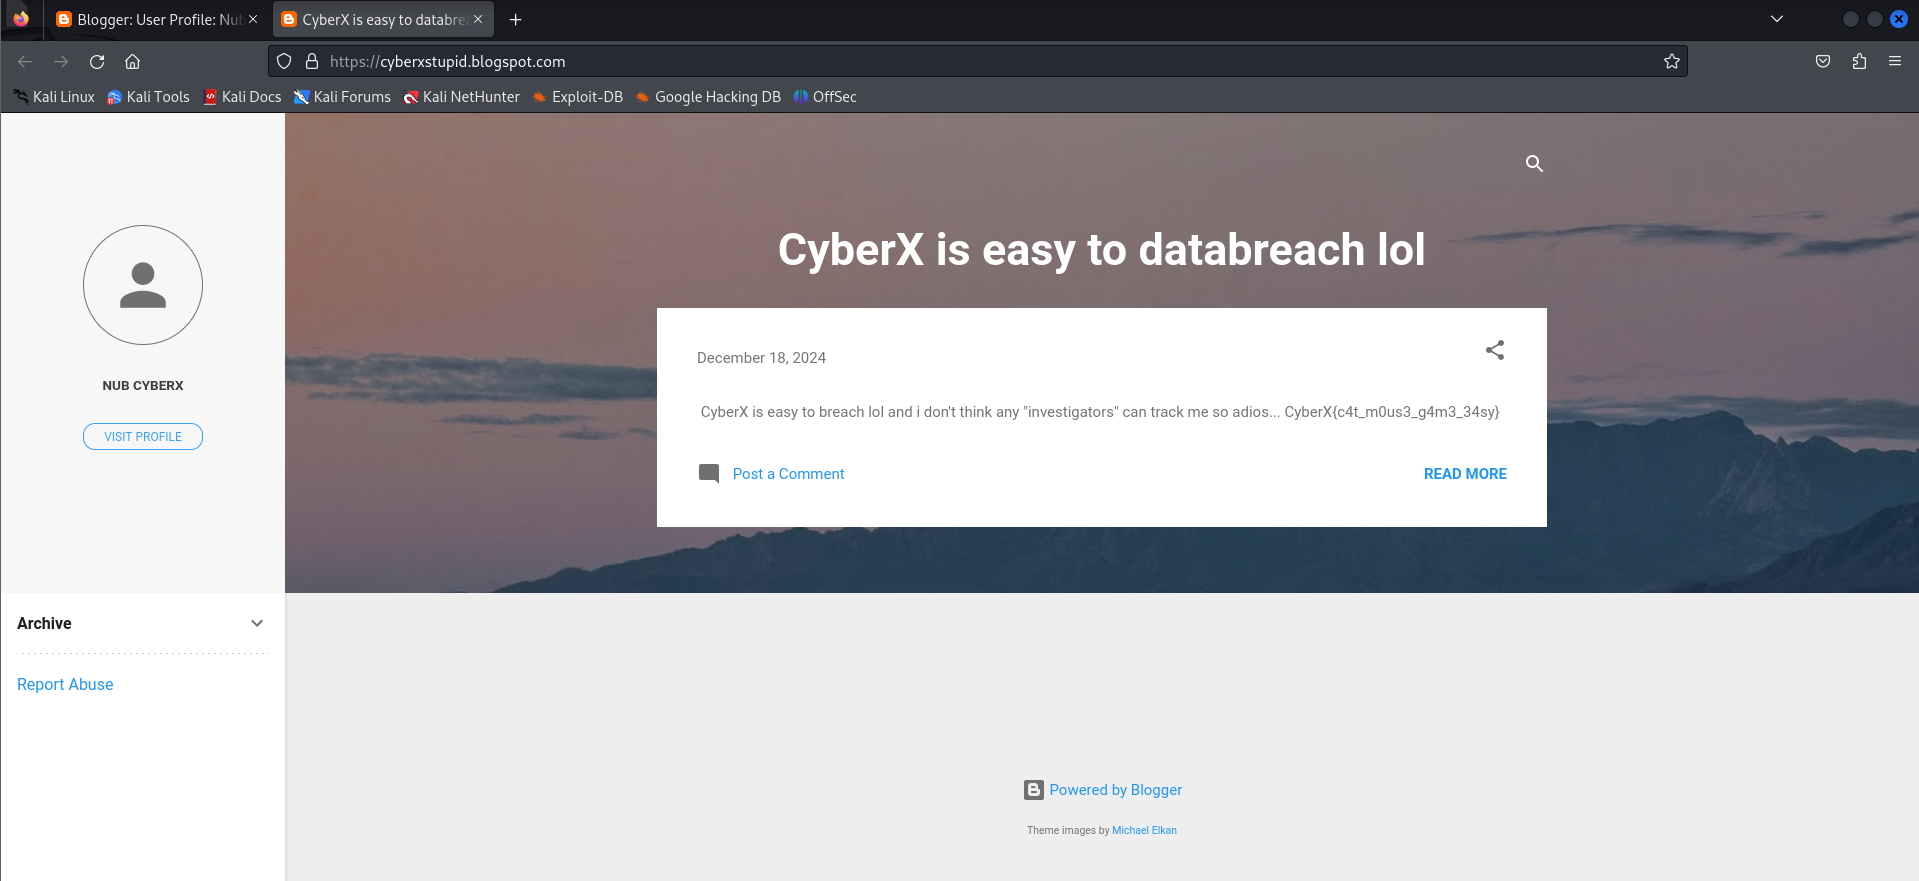
Task: Click the browser reload button
Action: coord(97,62)
